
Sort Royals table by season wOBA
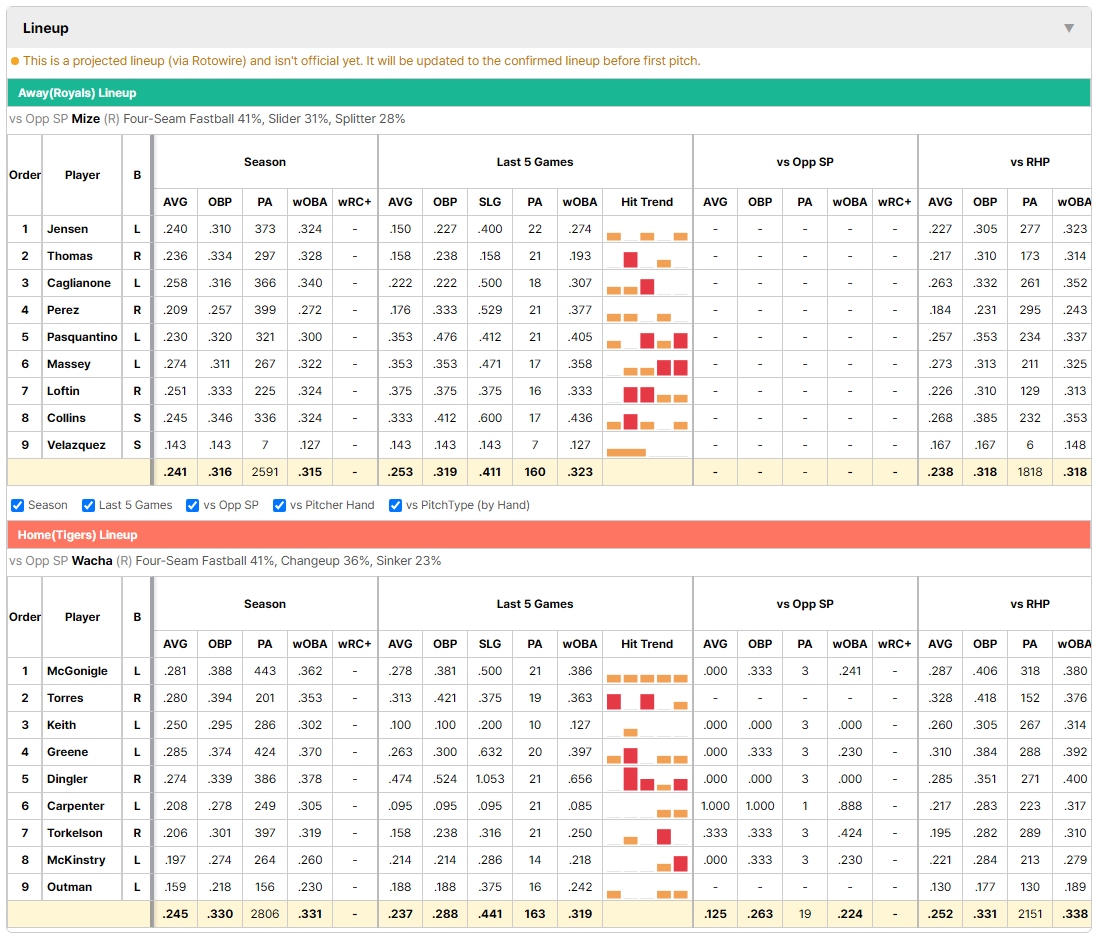coord(310,202)
